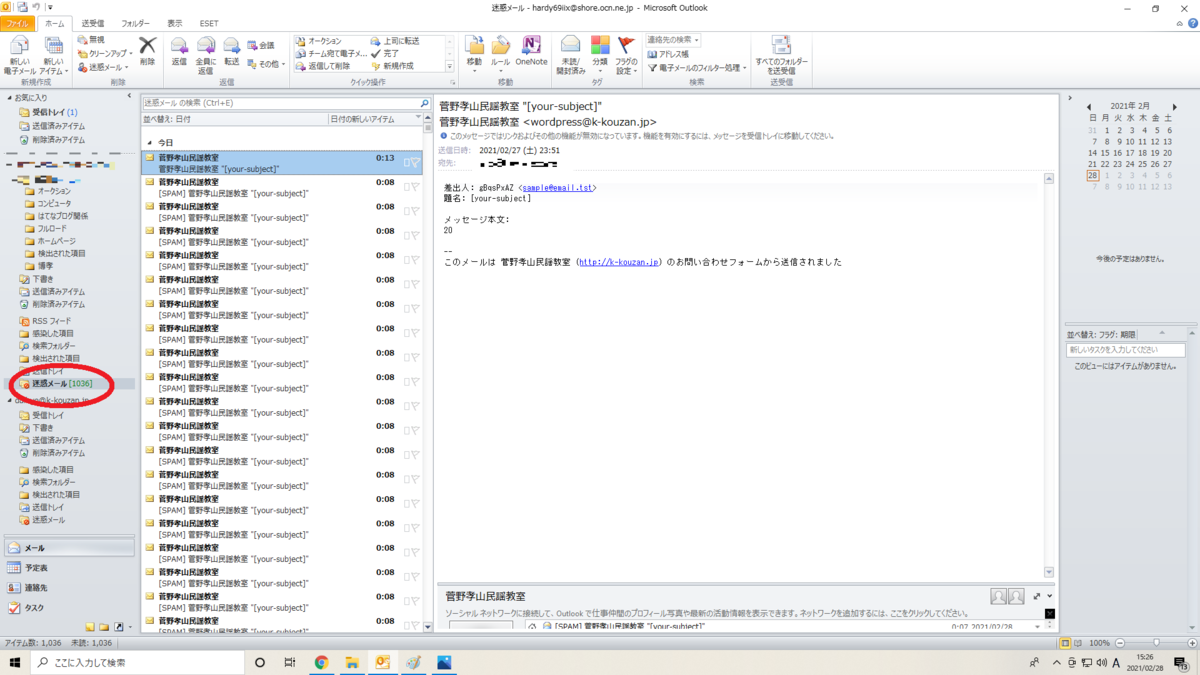This screenshot has height=675, width=1200.
Task: Open the 迷惑メール (Junk) ribbon dropdown
Action: coord(102,67)
